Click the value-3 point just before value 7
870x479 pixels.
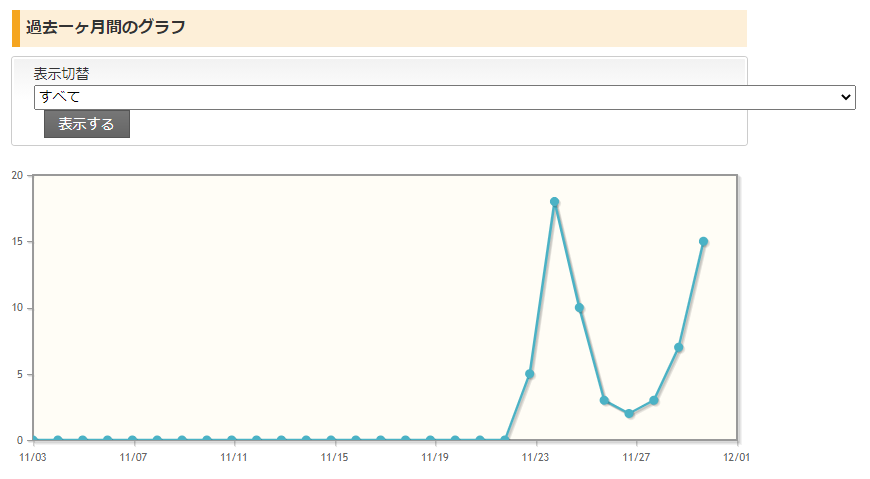click(654, 400)
